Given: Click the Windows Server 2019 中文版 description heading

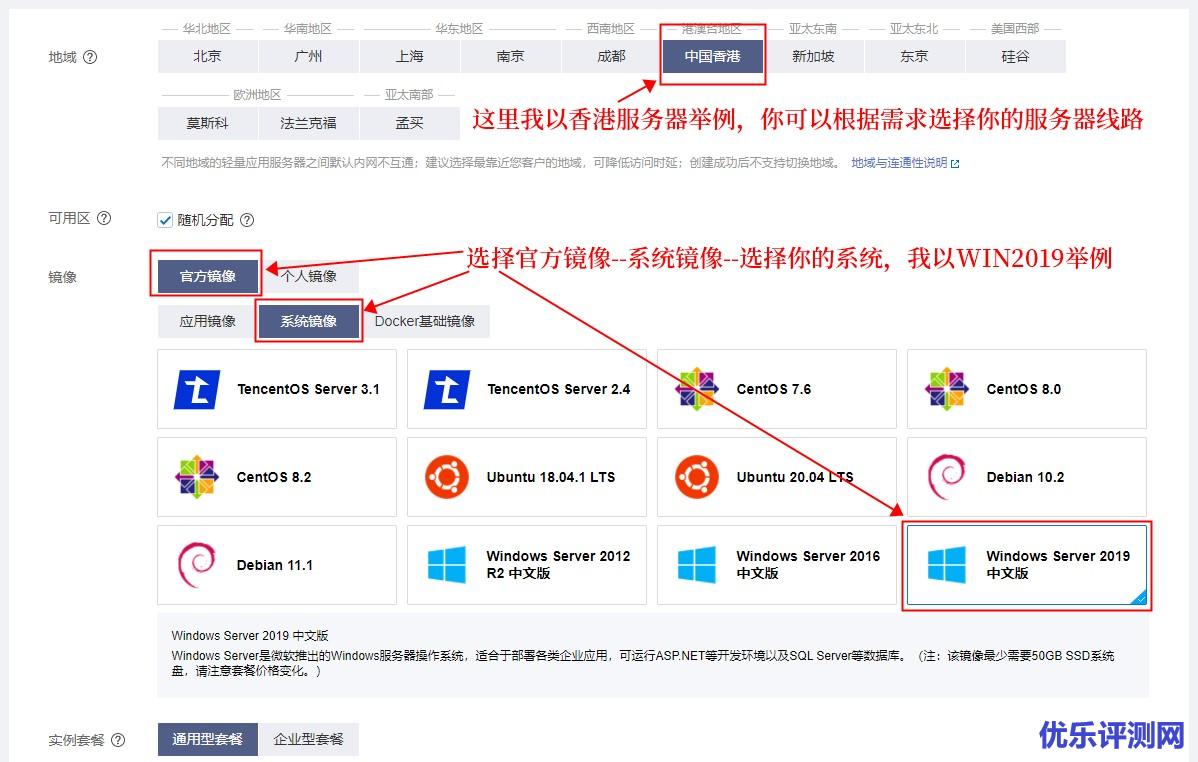Looking at the screenshot, I should coord(250,635).
